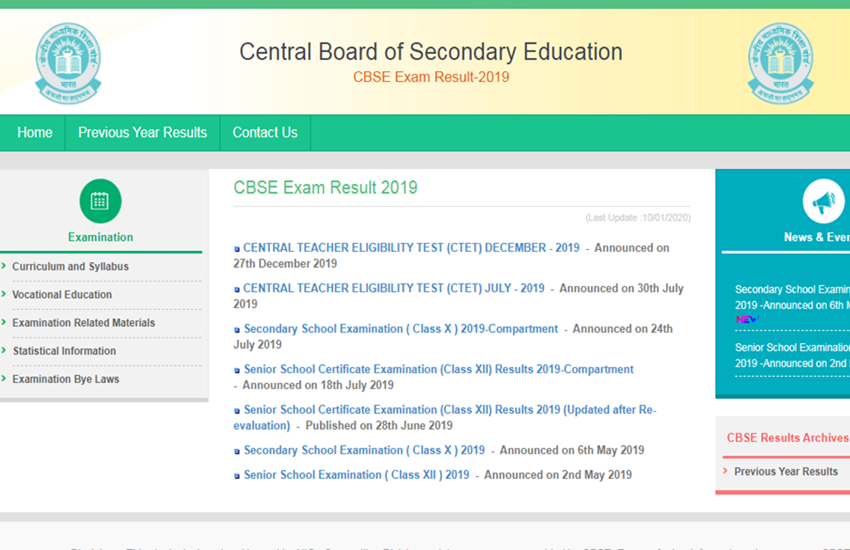This screenshot has height=550, width=850.
Task: Click the bullet icon before CTET December 2019
Action: pyautogui.click(x=237, y=249)
